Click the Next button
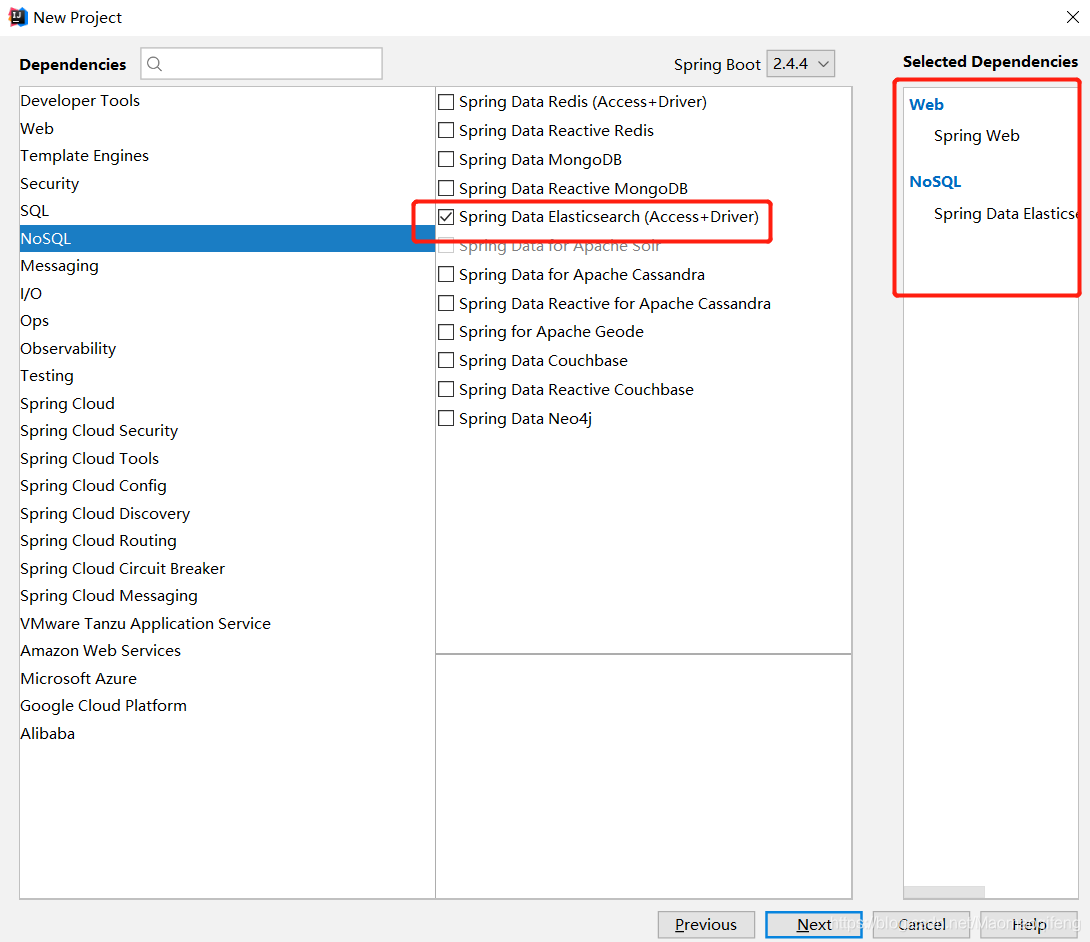Screen dimensions: 1090x942 [813, 925]
